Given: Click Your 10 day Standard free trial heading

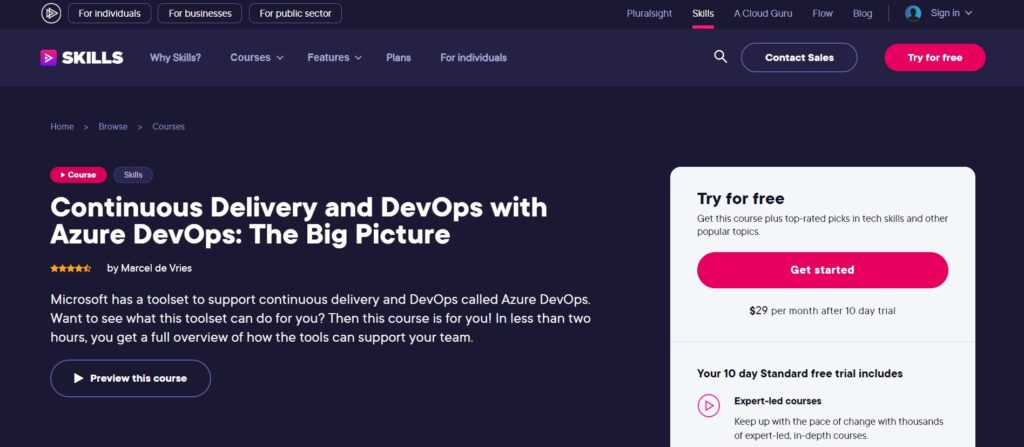Looking at the screenshot, I should (800, 374).
